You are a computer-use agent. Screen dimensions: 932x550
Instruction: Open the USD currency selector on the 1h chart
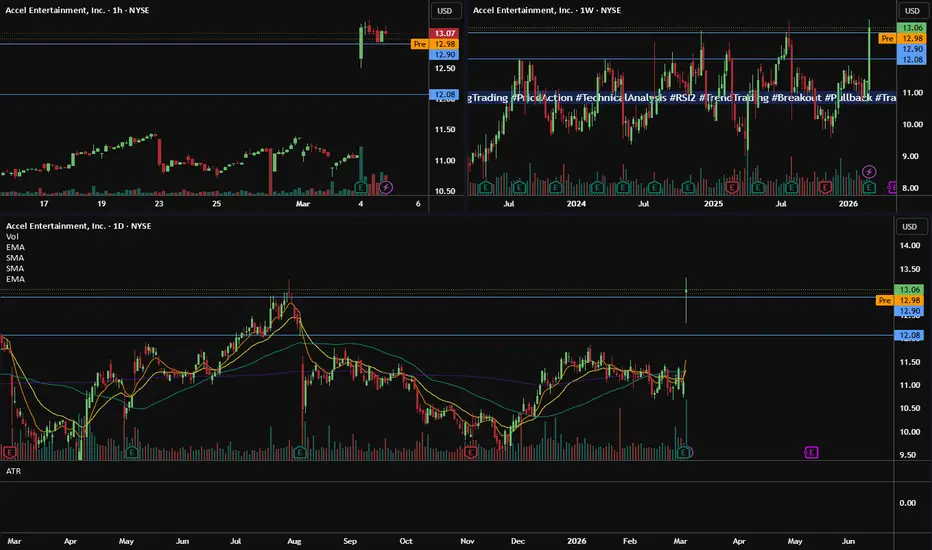tap(445, 11)
